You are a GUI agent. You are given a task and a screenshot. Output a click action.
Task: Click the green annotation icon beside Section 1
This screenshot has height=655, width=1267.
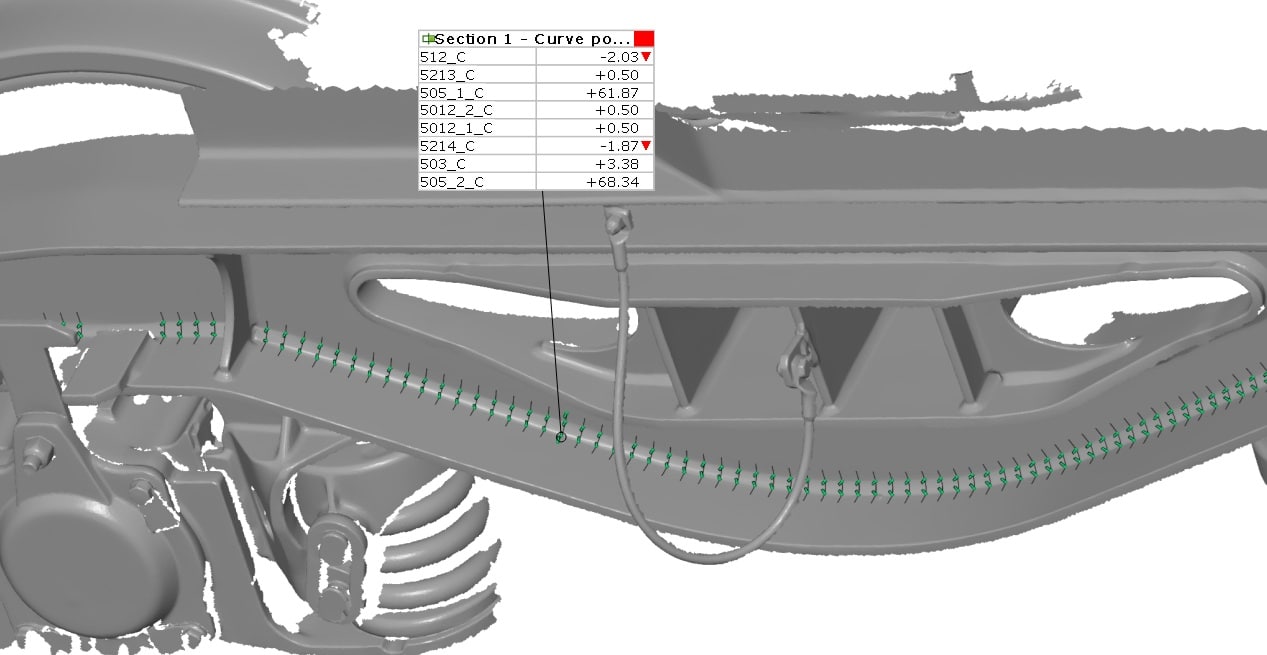[x=427, y=39]
